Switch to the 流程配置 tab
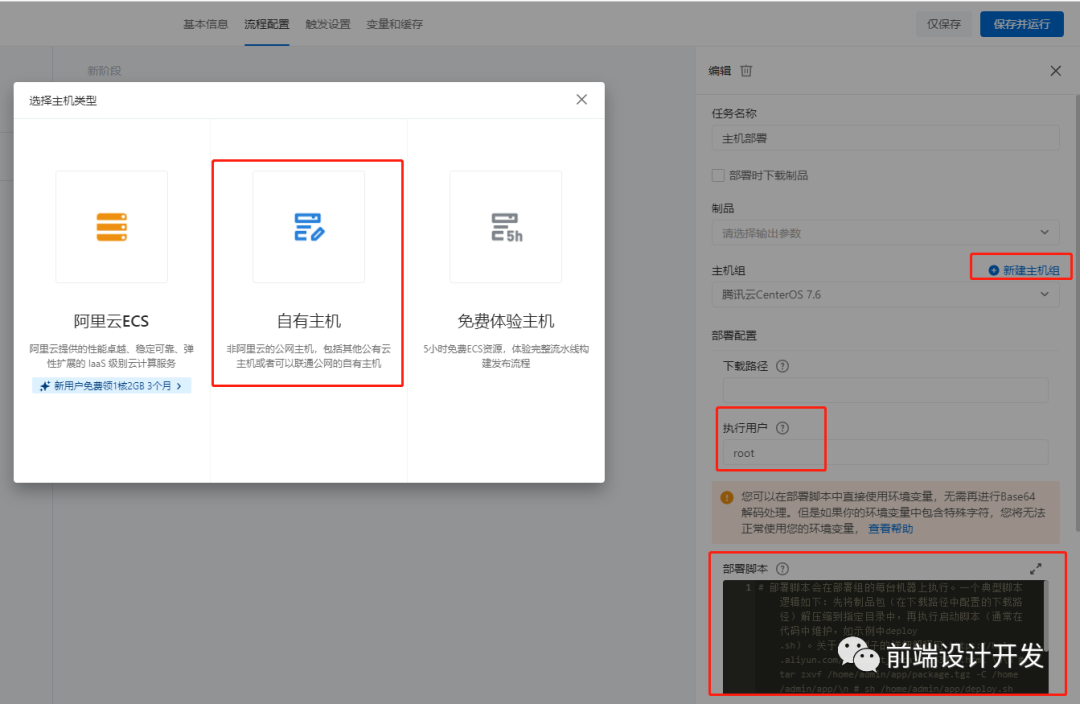This screenshot has height=704, width=1080. point(267,24)
